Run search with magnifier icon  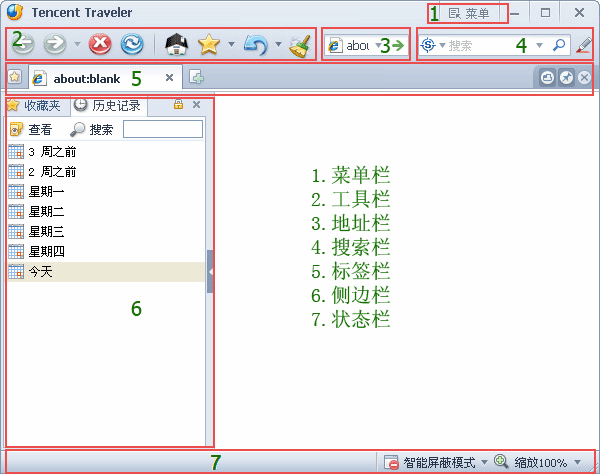(x=559, y=45)
